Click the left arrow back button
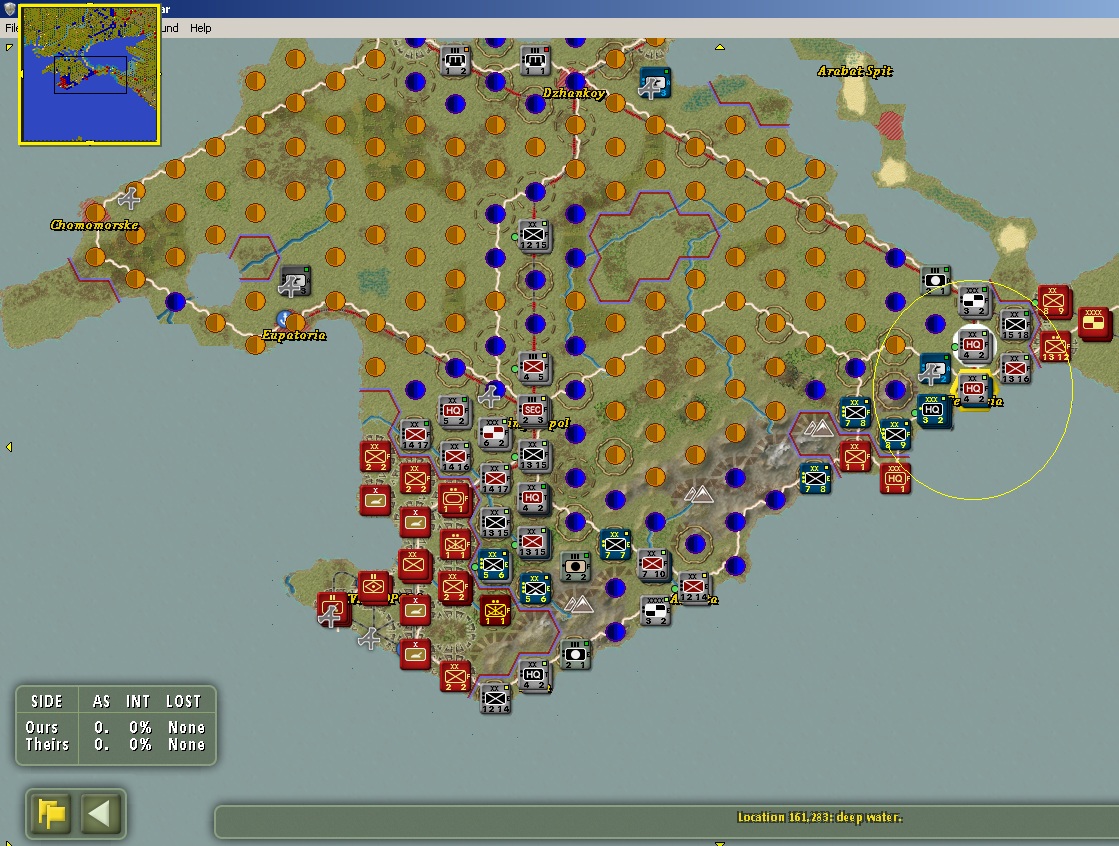This screenshot has width=1119, height=846. coord(99,813)
